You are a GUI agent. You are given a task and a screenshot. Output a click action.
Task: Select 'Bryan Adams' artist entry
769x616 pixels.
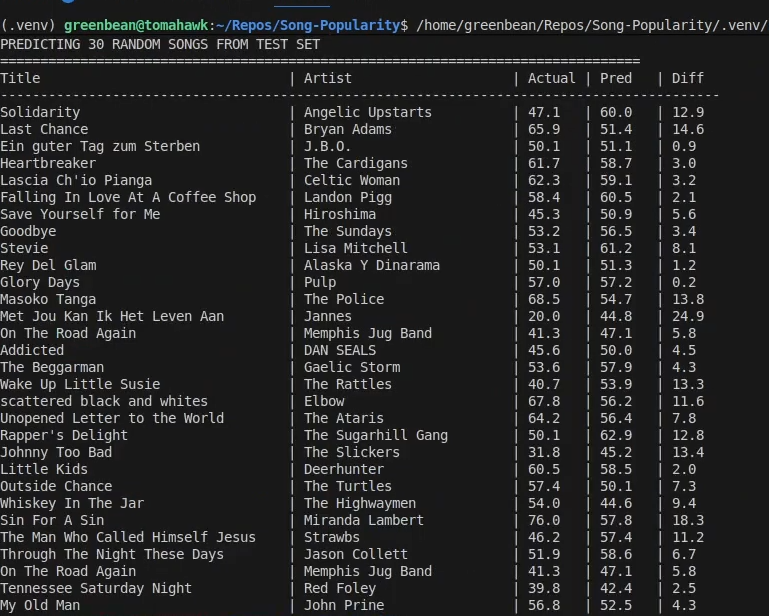[x=348, y=129]
